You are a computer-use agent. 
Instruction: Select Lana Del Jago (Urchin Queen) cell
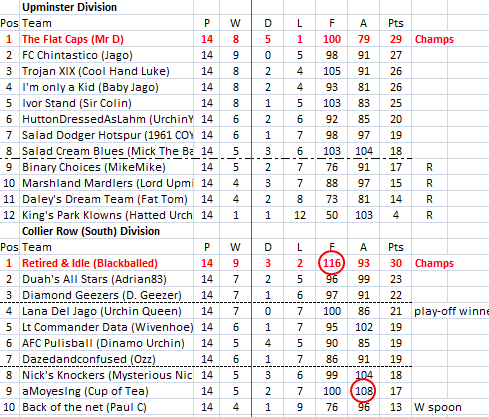[102, 311]
